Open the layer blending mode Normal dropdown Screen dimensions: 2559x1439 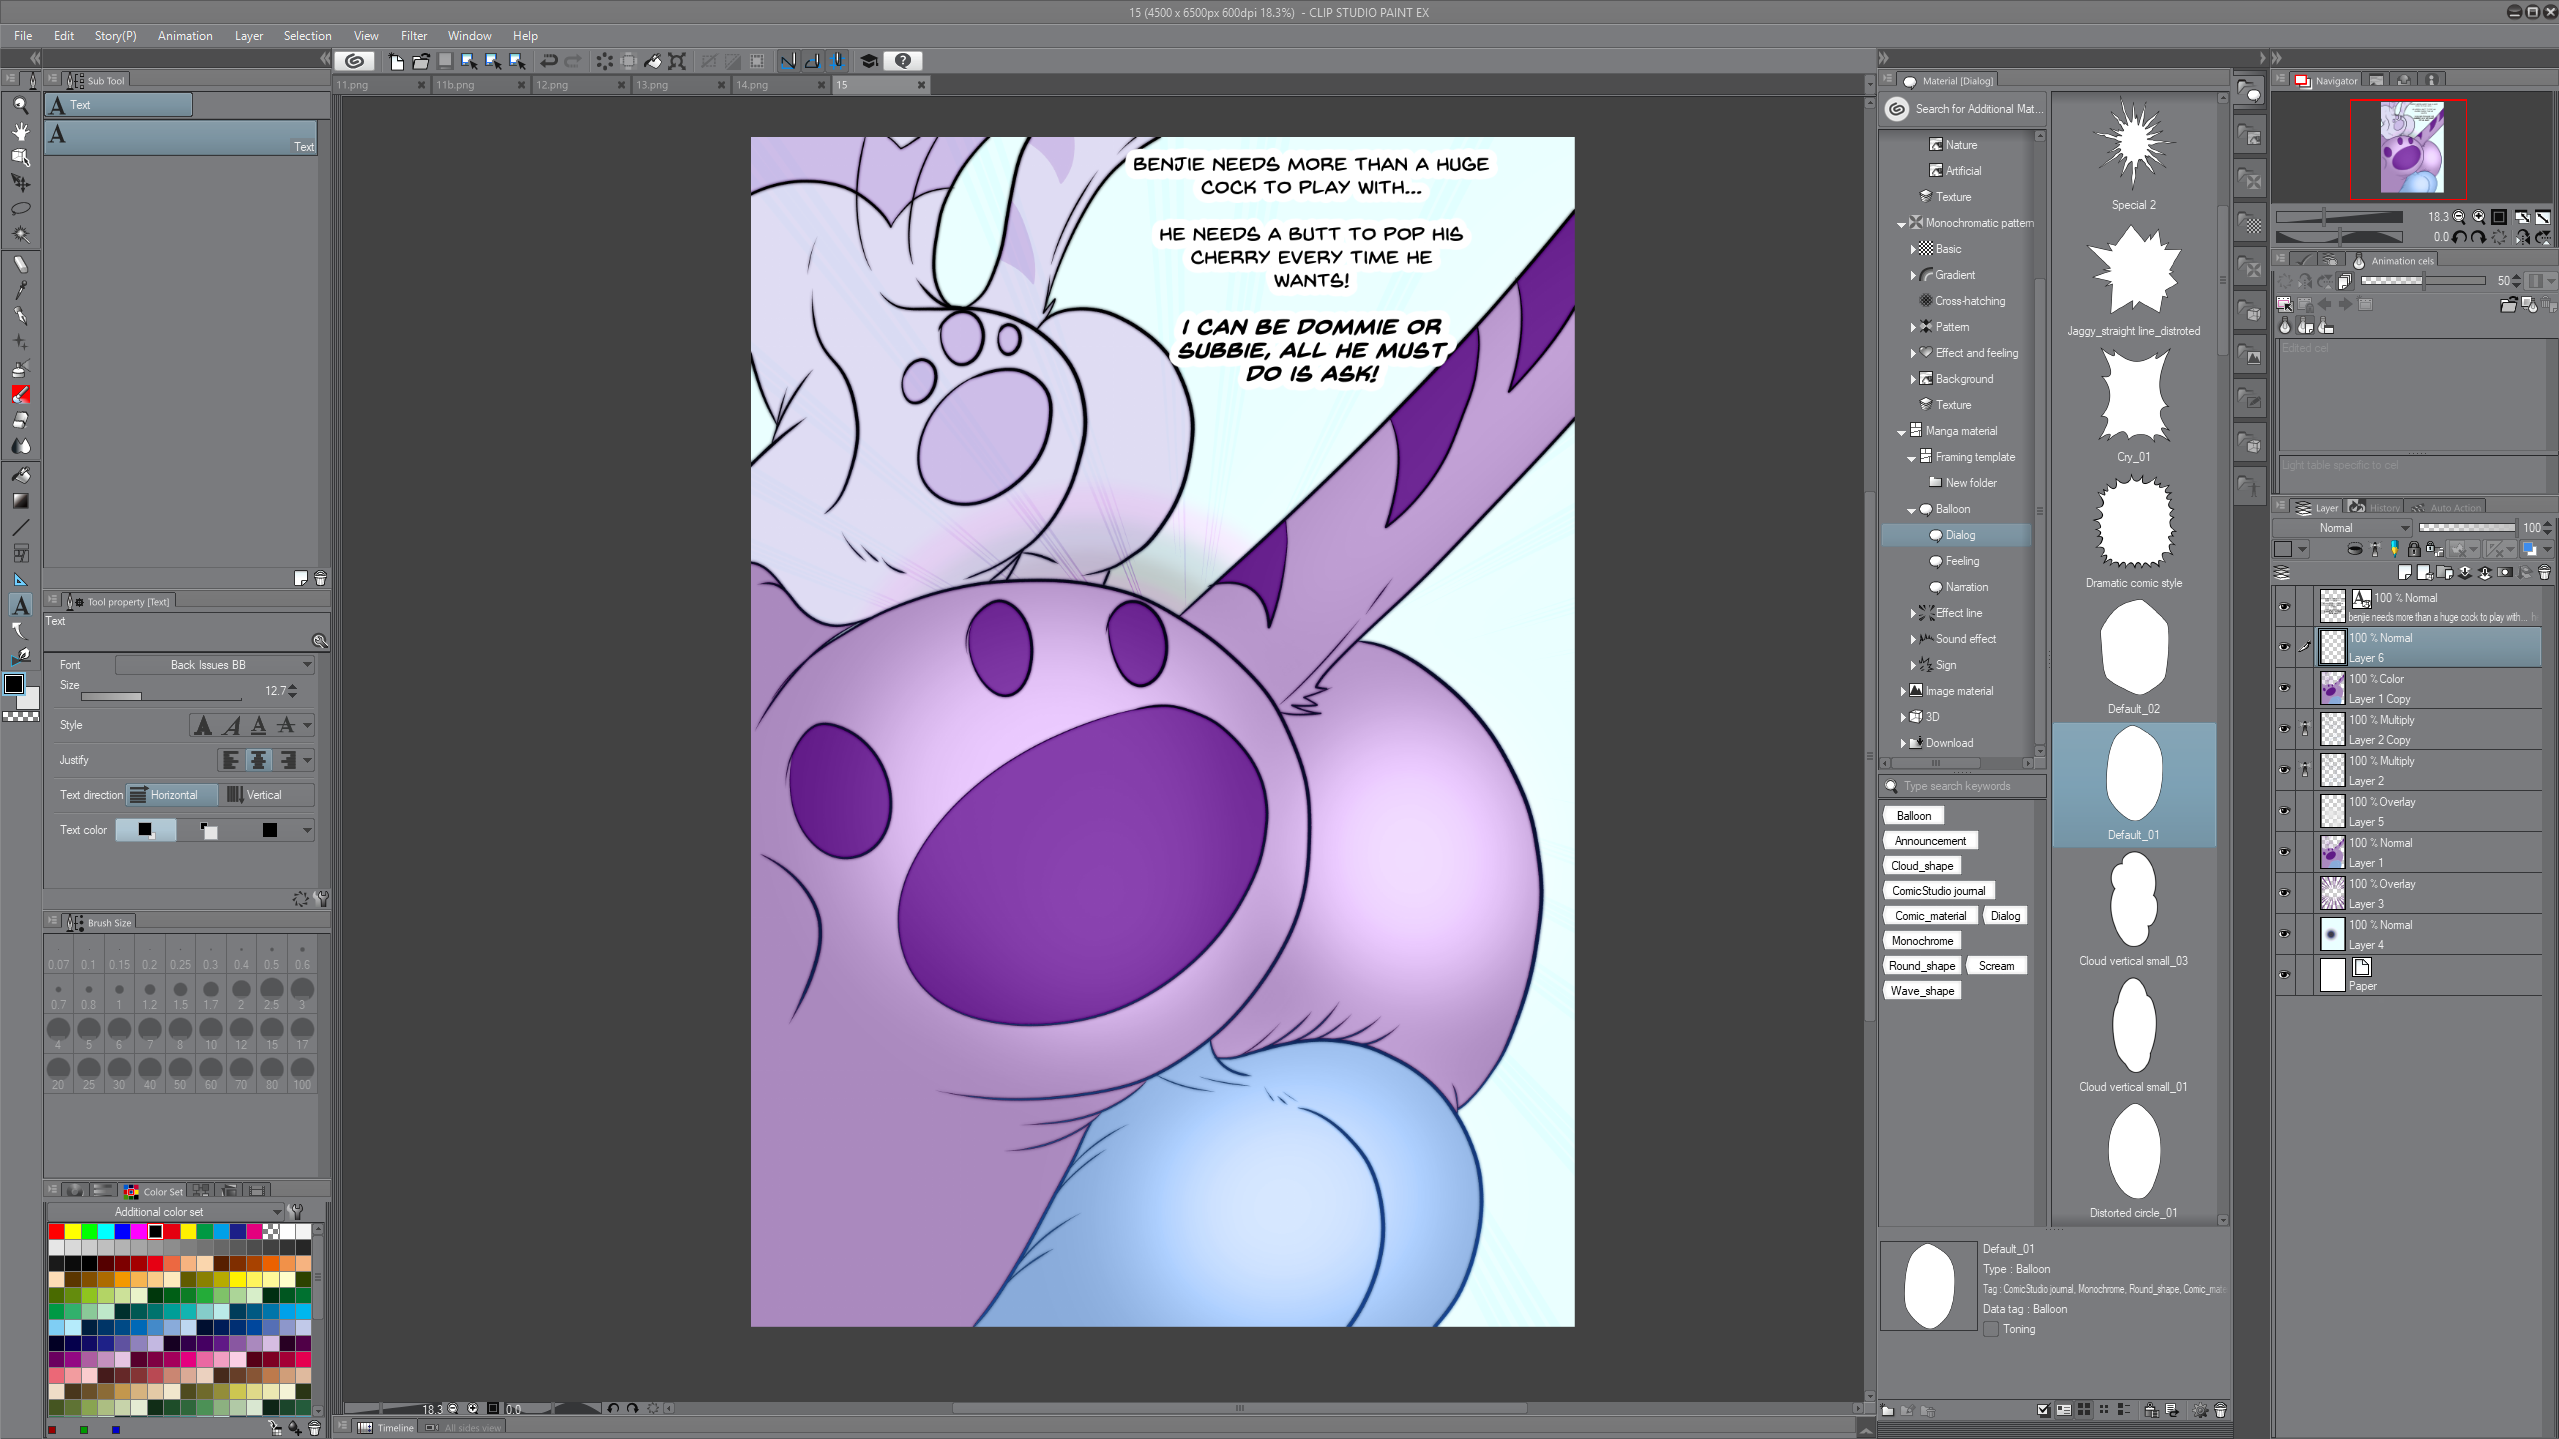2343,528
